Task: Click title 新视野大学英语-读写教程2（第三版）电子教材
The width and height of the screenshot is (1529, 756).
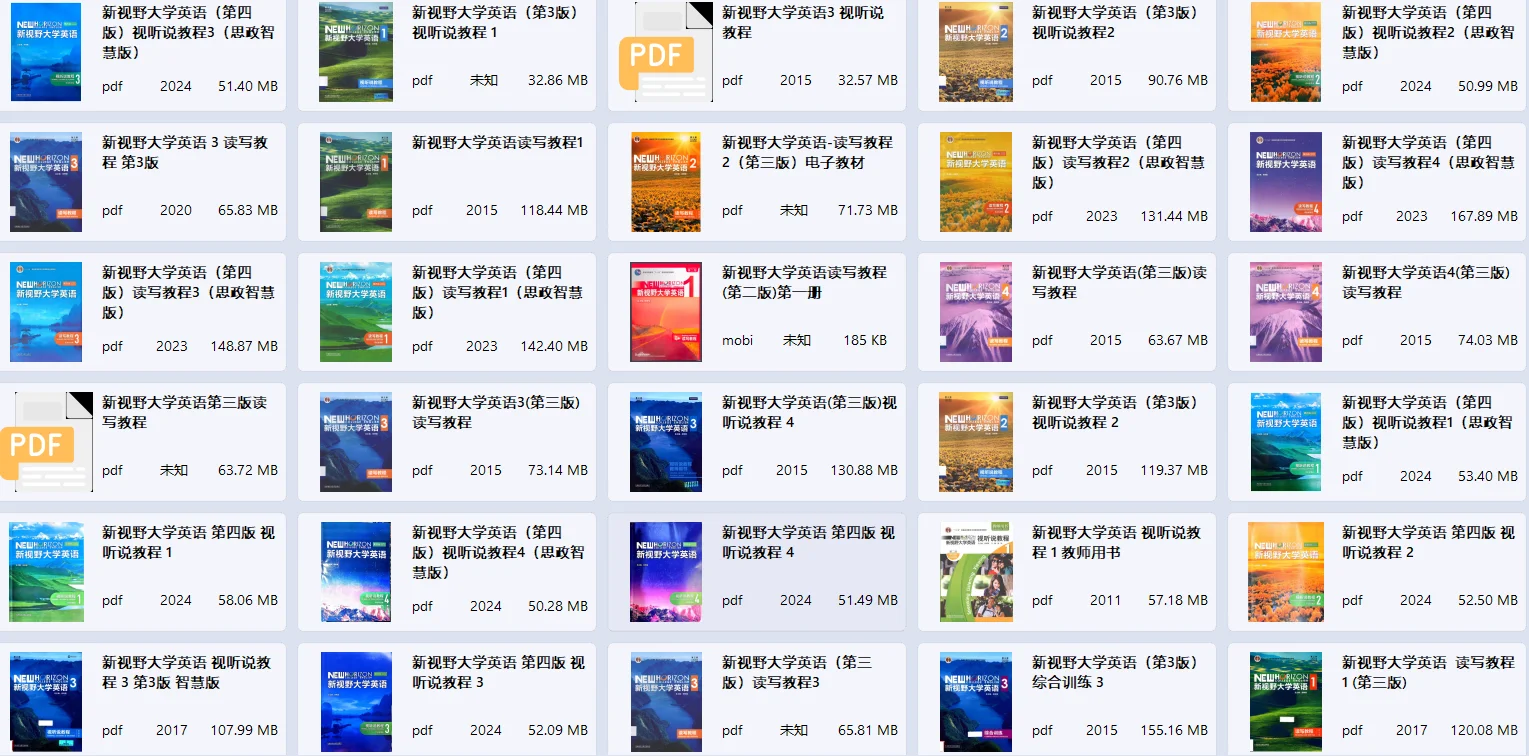Action: [807, 152]
